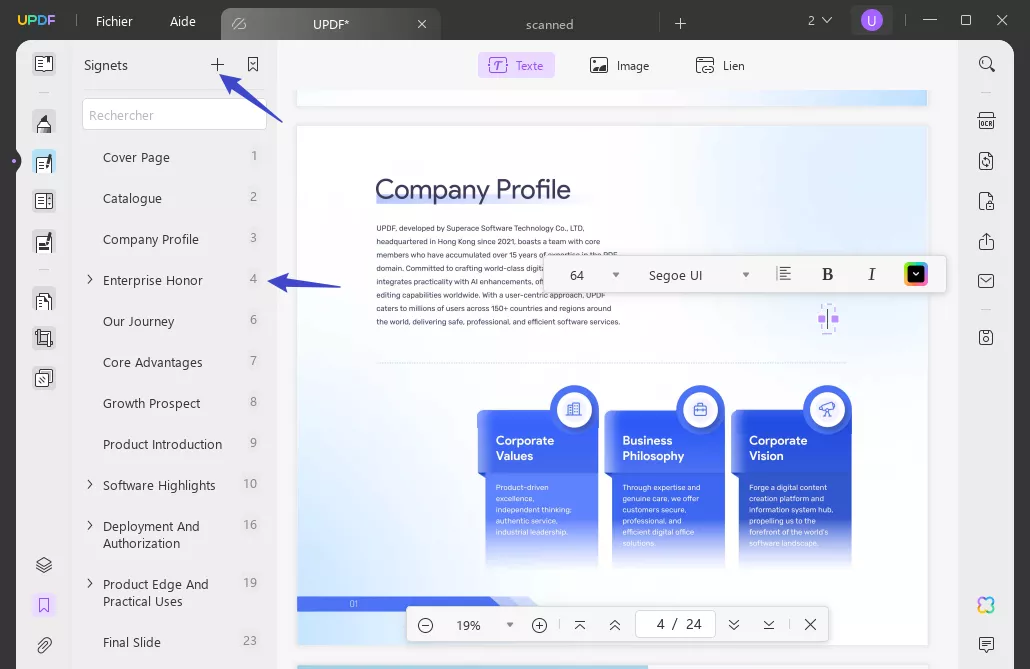Open a new tab with plus
1030x669 pixels.
point(681,24)
